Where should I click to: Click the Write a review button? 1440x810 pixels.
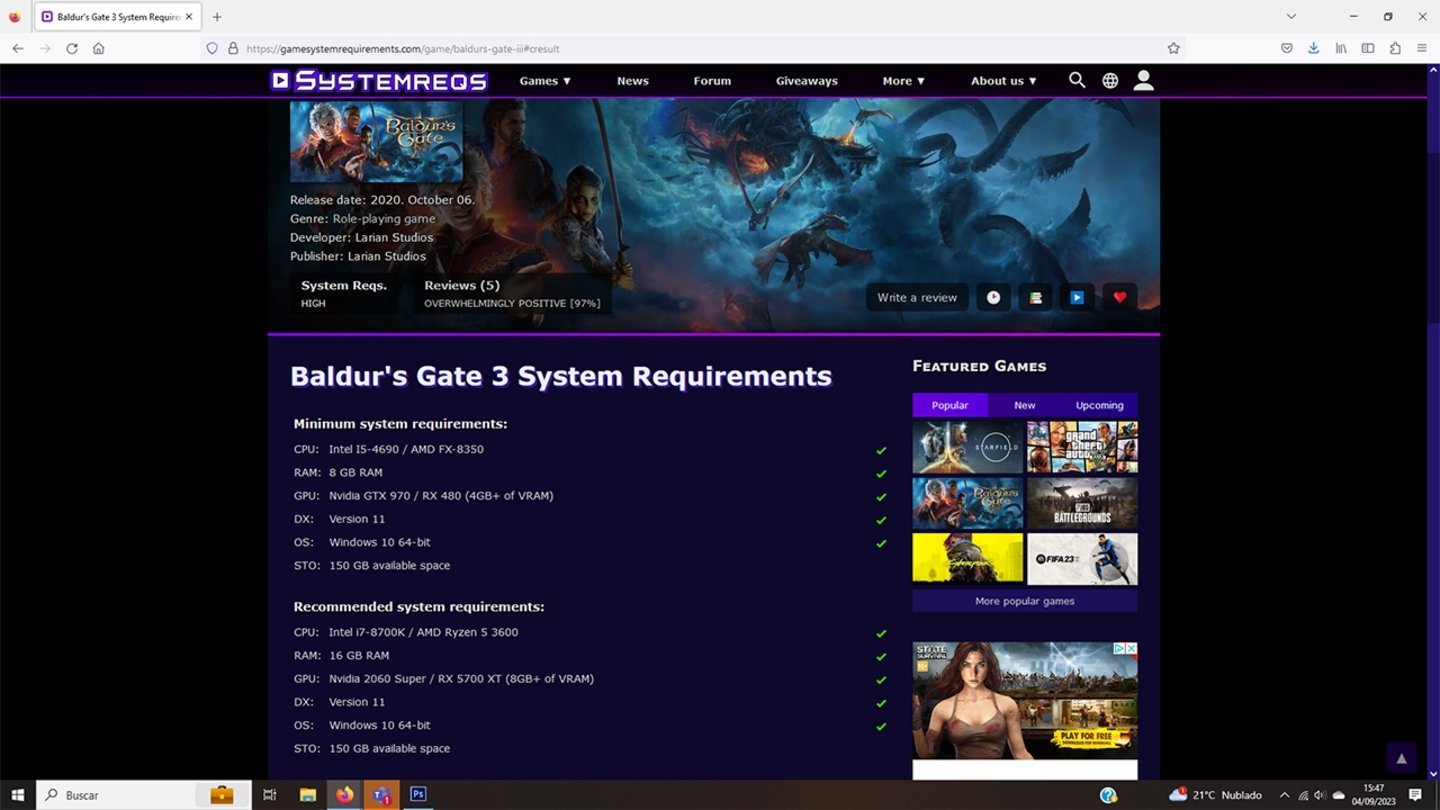click(917, 297)
